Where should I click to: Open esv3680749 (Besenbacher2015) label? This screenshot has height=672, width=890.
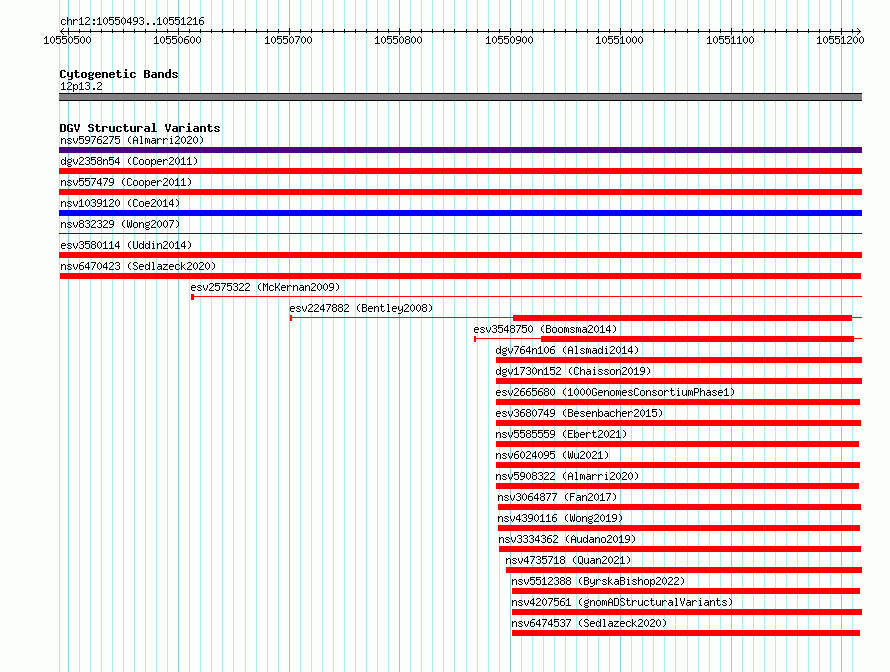coord(579,413)
